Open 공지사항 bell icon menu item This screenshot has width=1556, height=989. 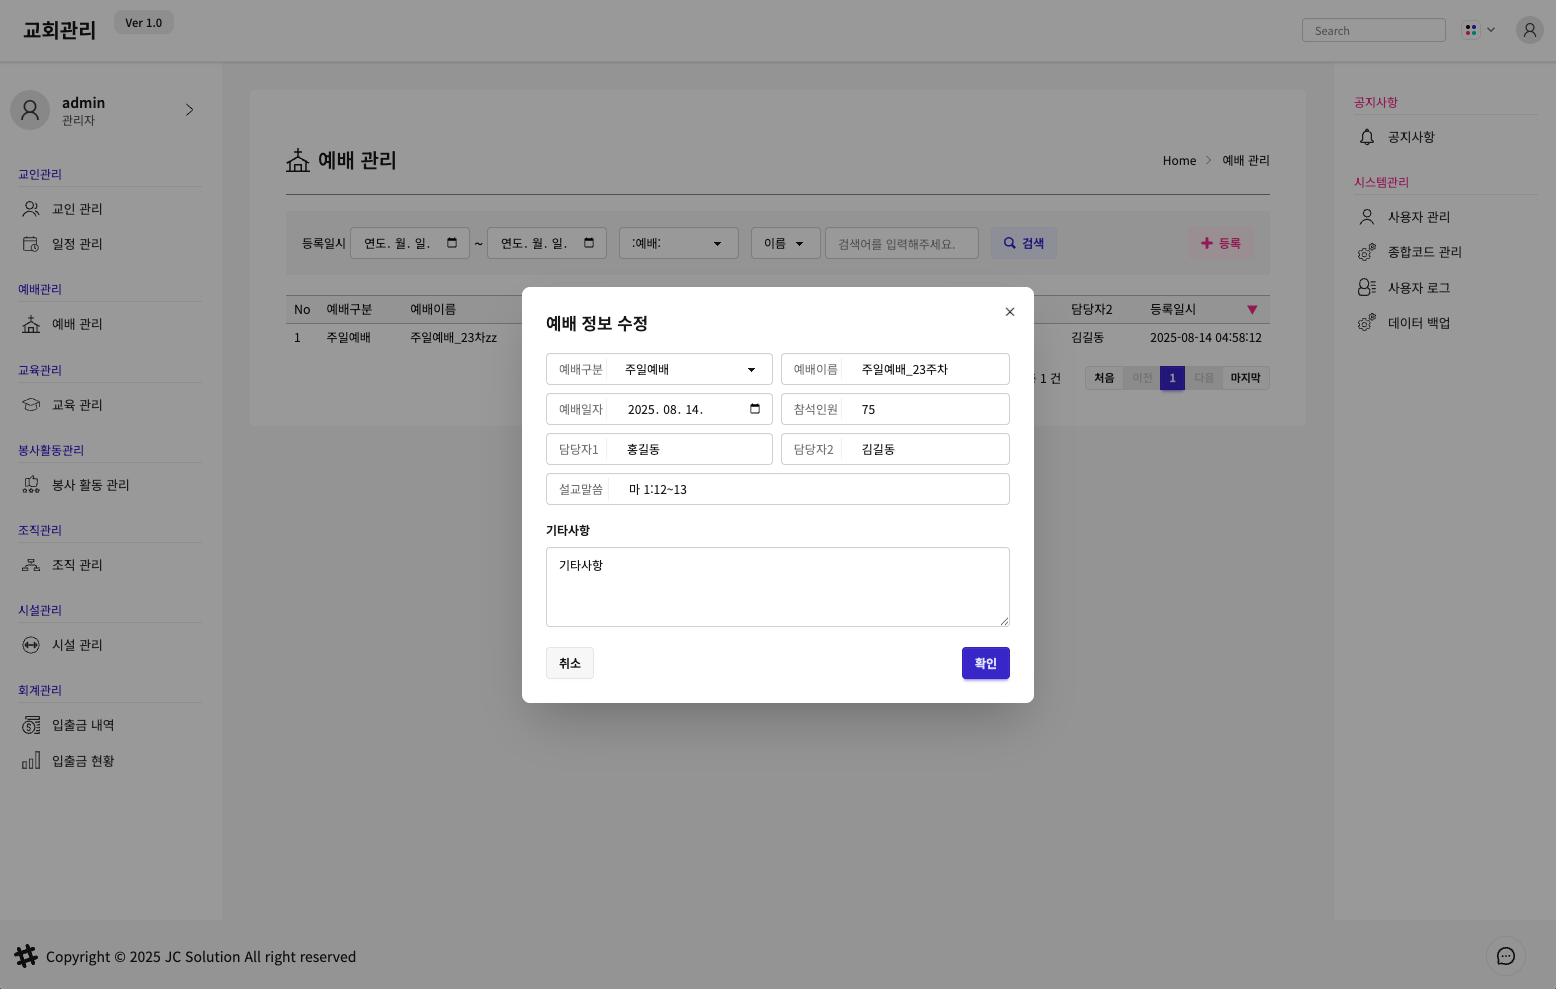[1367, 137]
